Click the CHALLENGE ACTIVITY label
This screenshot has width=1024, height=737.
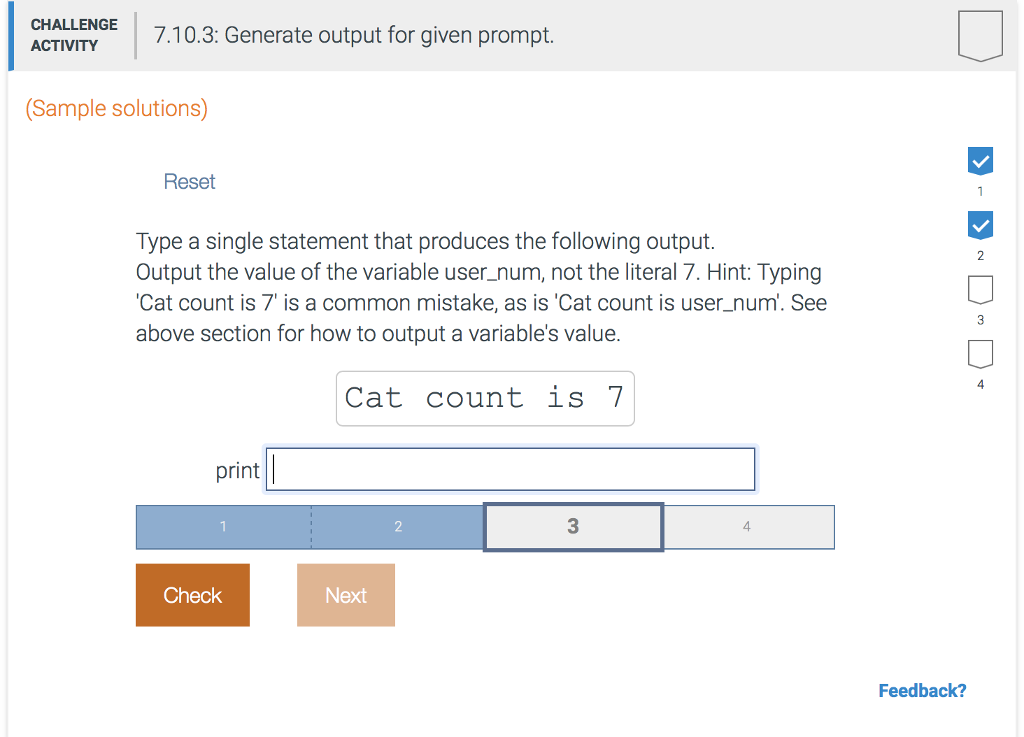pos(74,35)
